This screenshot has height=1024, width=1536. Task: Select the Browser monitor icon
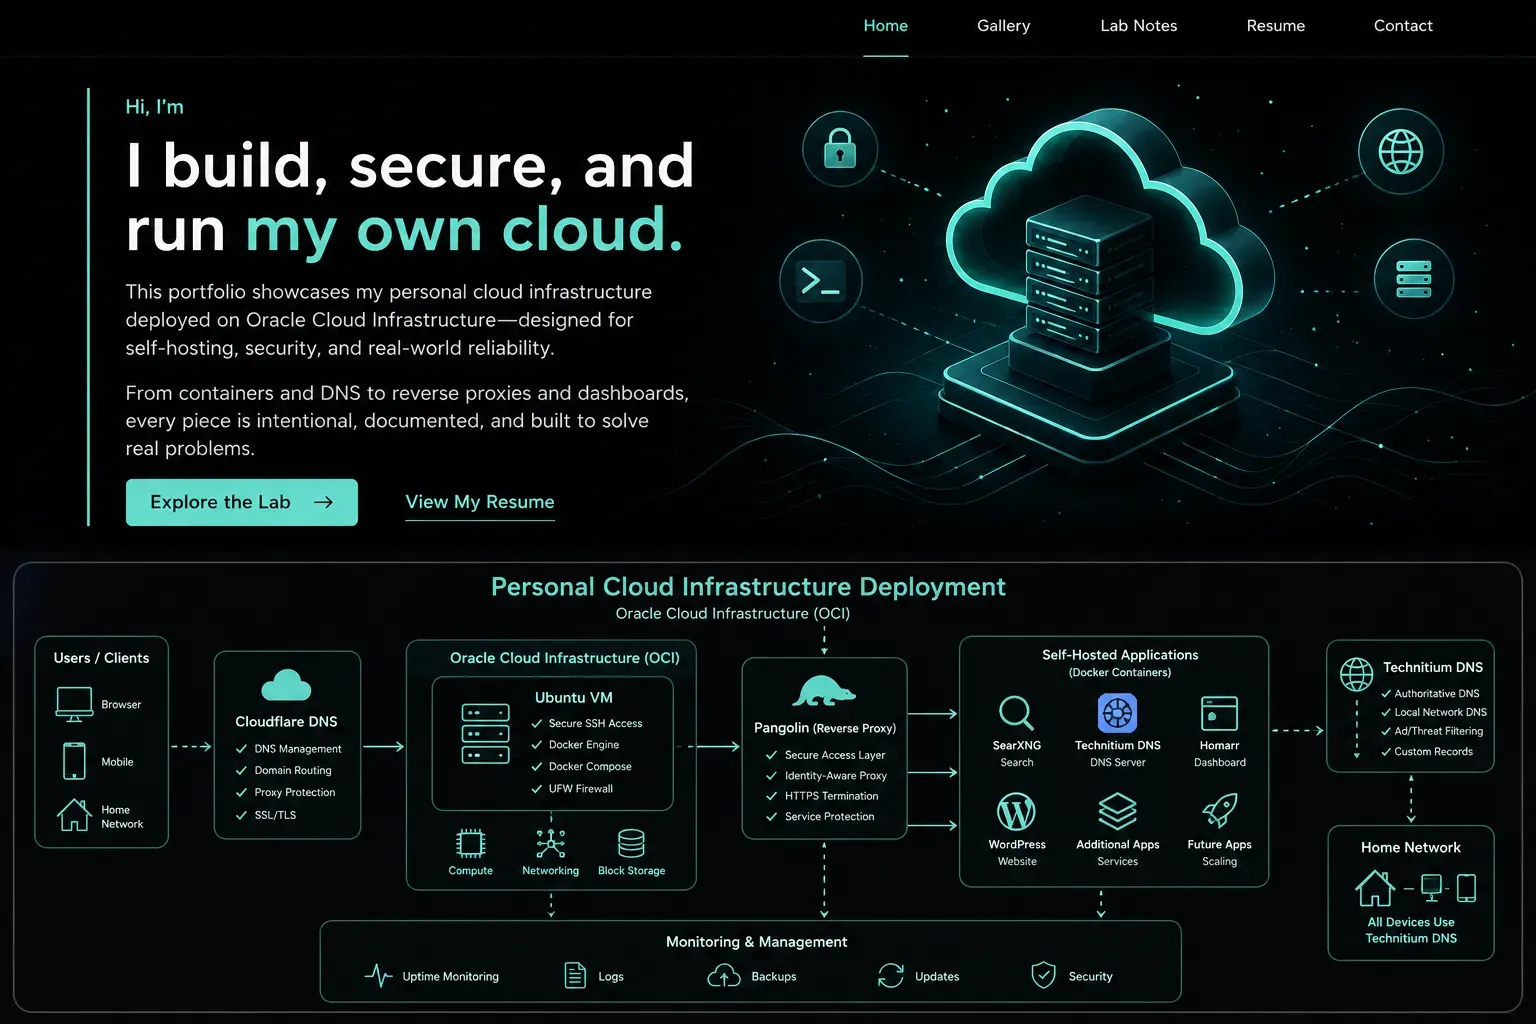point(74,704)
